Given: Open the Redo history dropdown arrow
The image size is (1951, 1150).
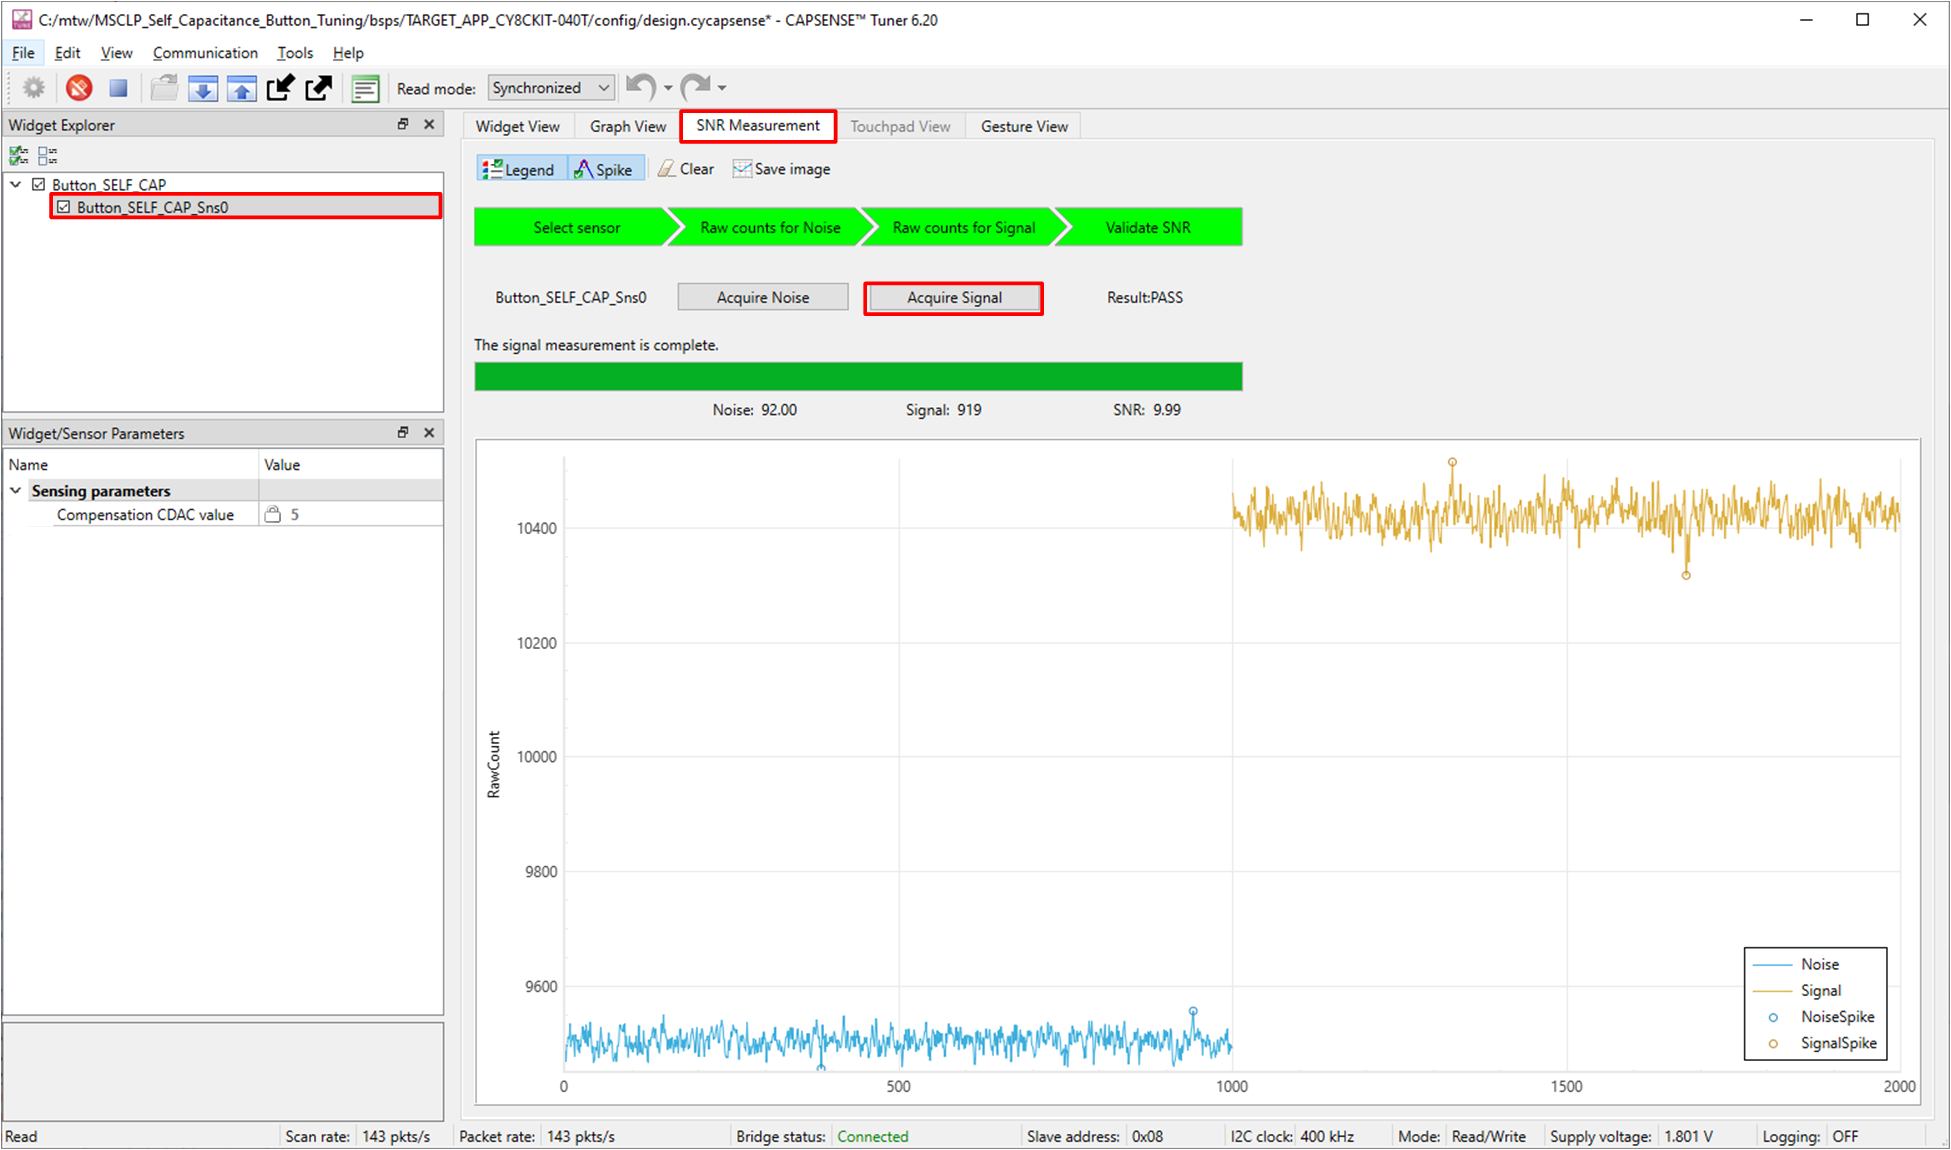Looking at the screenshot, I should (x=722, y=88).
